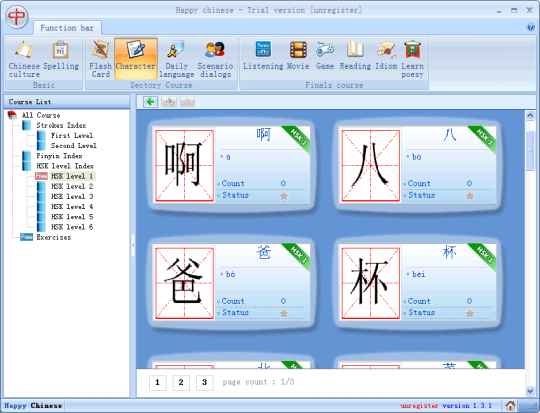The image size is (540, 413).
Task: Click the Course List panel header
Action: tap(67, 102)
